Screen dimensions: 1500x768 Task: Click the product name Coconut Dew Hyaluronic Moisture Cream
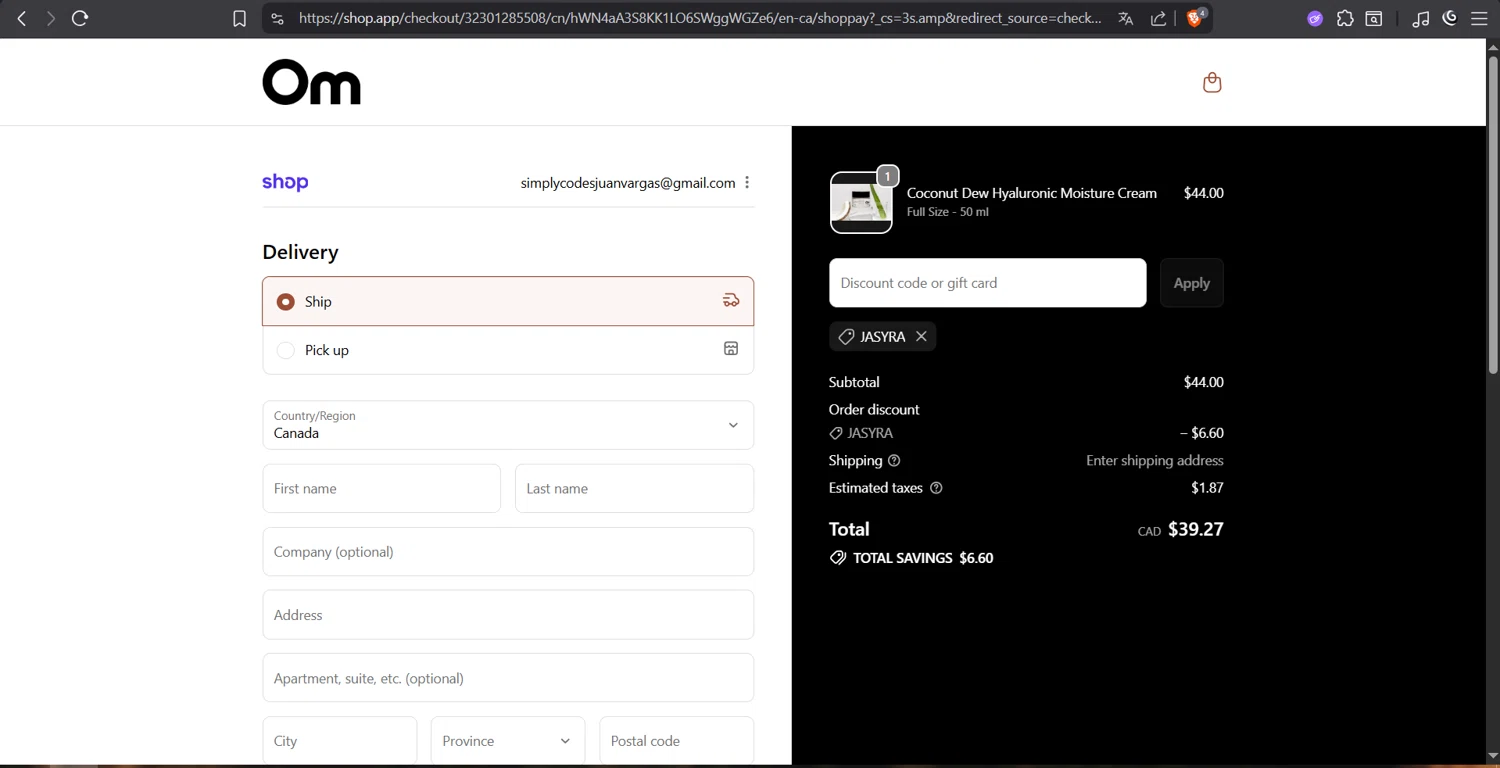(x=1031, y=193)
